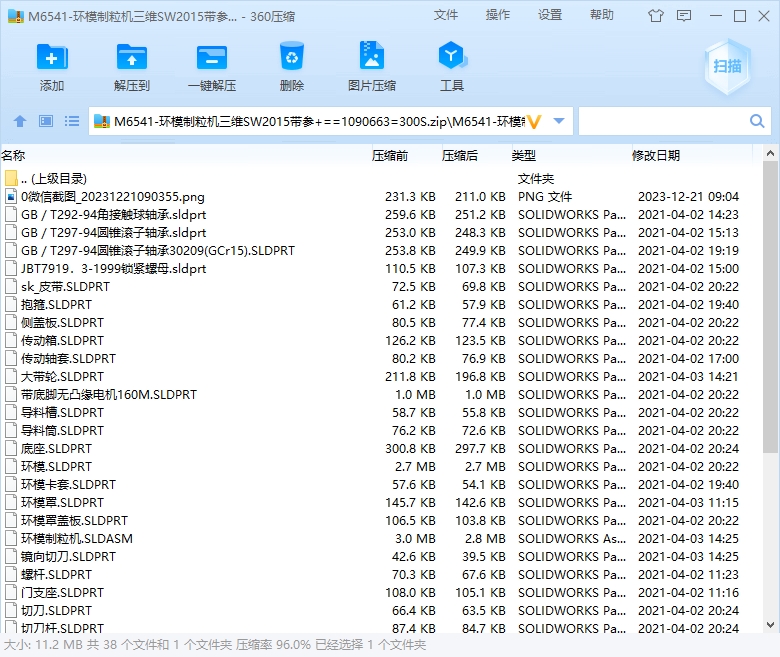The image size is (780, 657).
Task: Click the feedback message icon in the title bar
Action: 684,16
